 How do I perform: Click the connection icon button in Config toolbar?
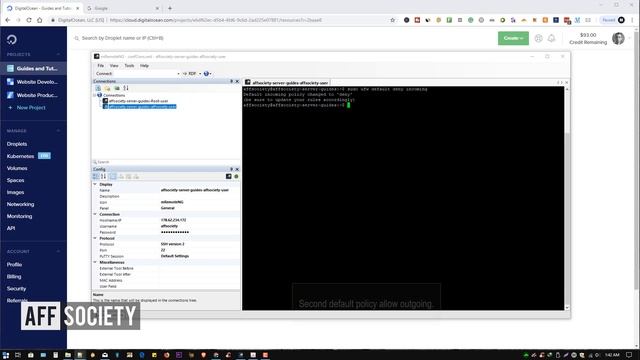pos(229,177)
